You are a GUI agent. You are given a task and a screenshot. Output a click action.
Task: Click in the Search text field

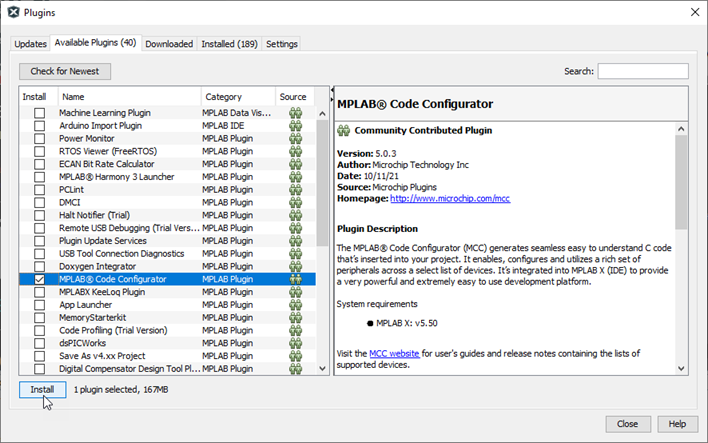coord(642,71)
